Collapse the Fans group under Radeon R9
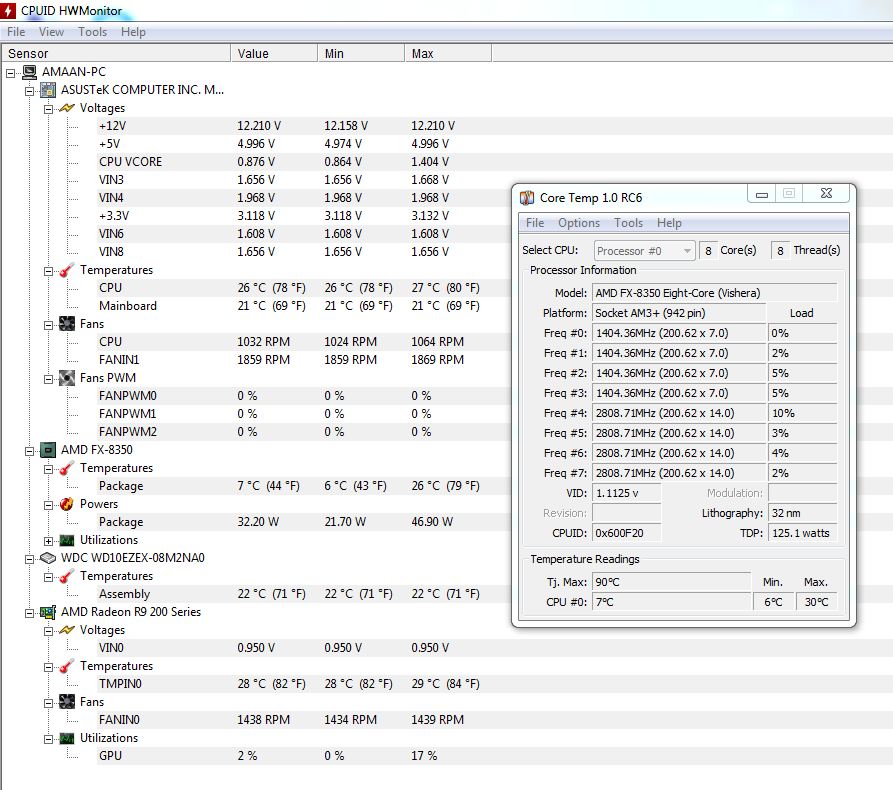Screen dimensions: 893x790 tap(48, 703)
